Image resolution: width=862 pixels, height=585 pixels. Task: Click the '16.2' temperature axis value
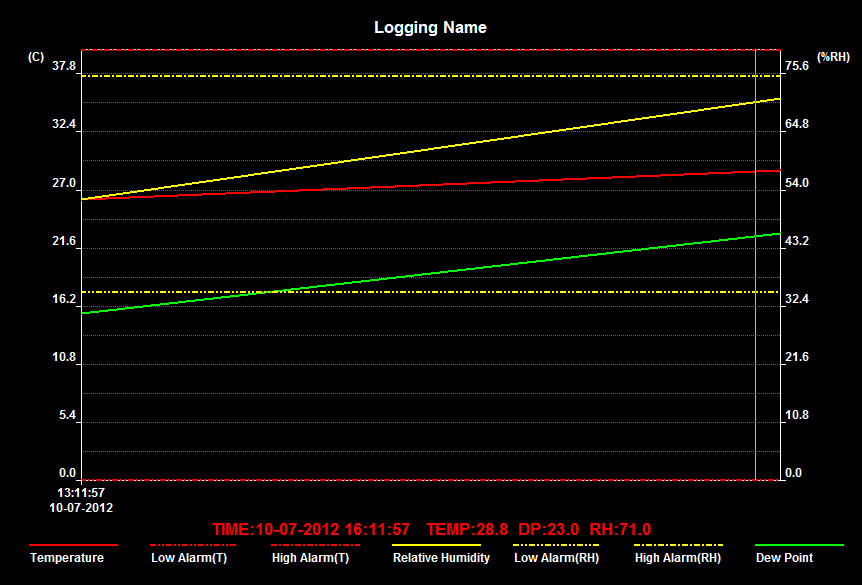64,299
